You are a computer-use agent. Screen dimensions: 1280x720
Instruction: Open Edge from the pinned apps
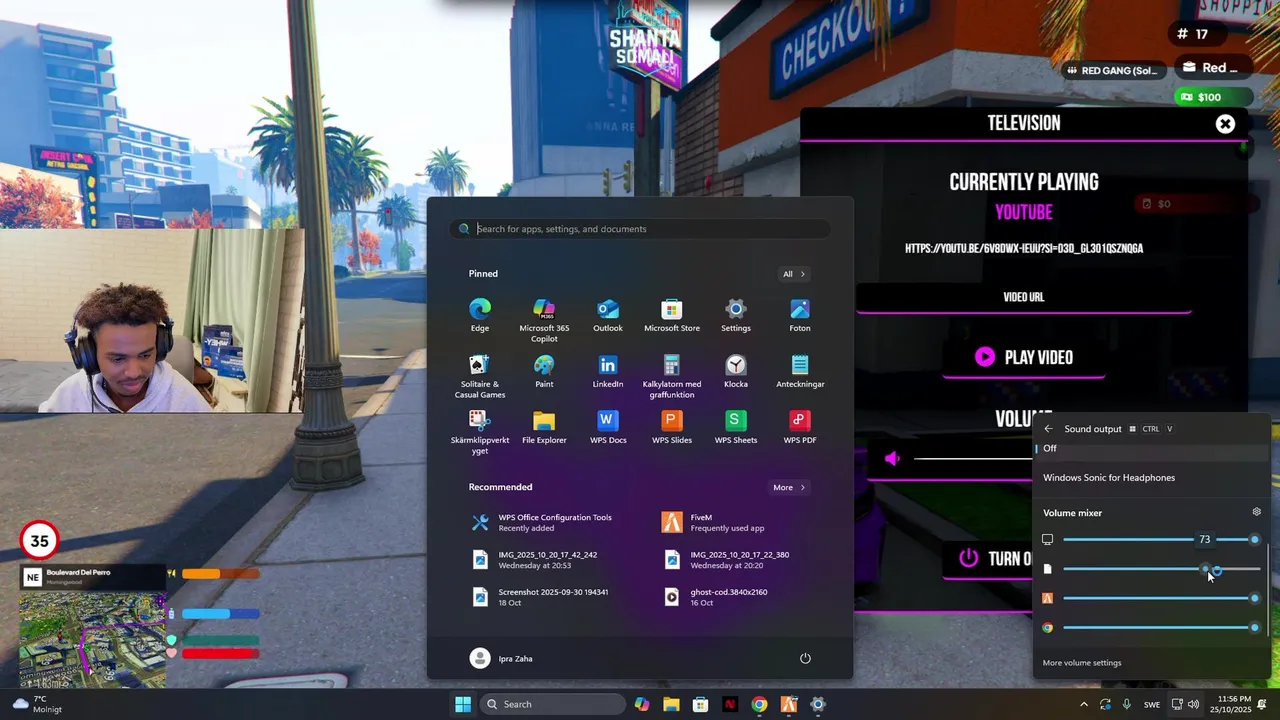tap(480, 315)
